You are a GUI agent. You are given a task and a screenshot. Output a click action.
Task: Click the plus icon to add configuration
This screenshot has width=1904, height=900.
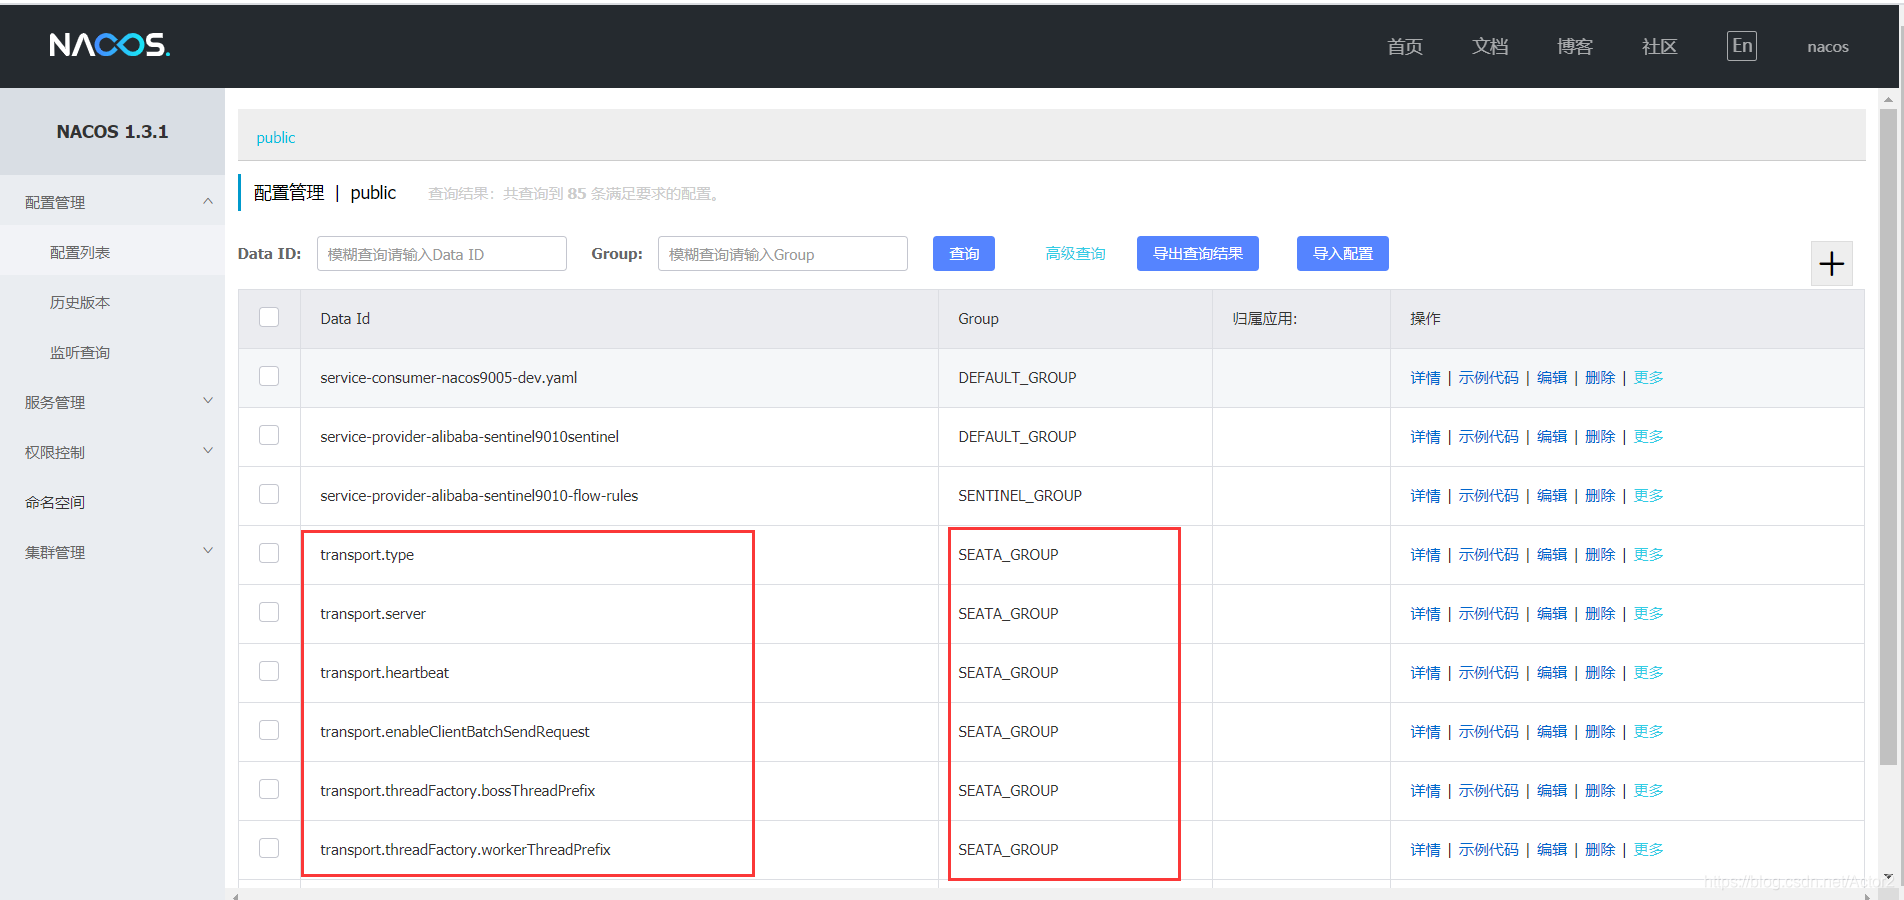point(1832,264)
